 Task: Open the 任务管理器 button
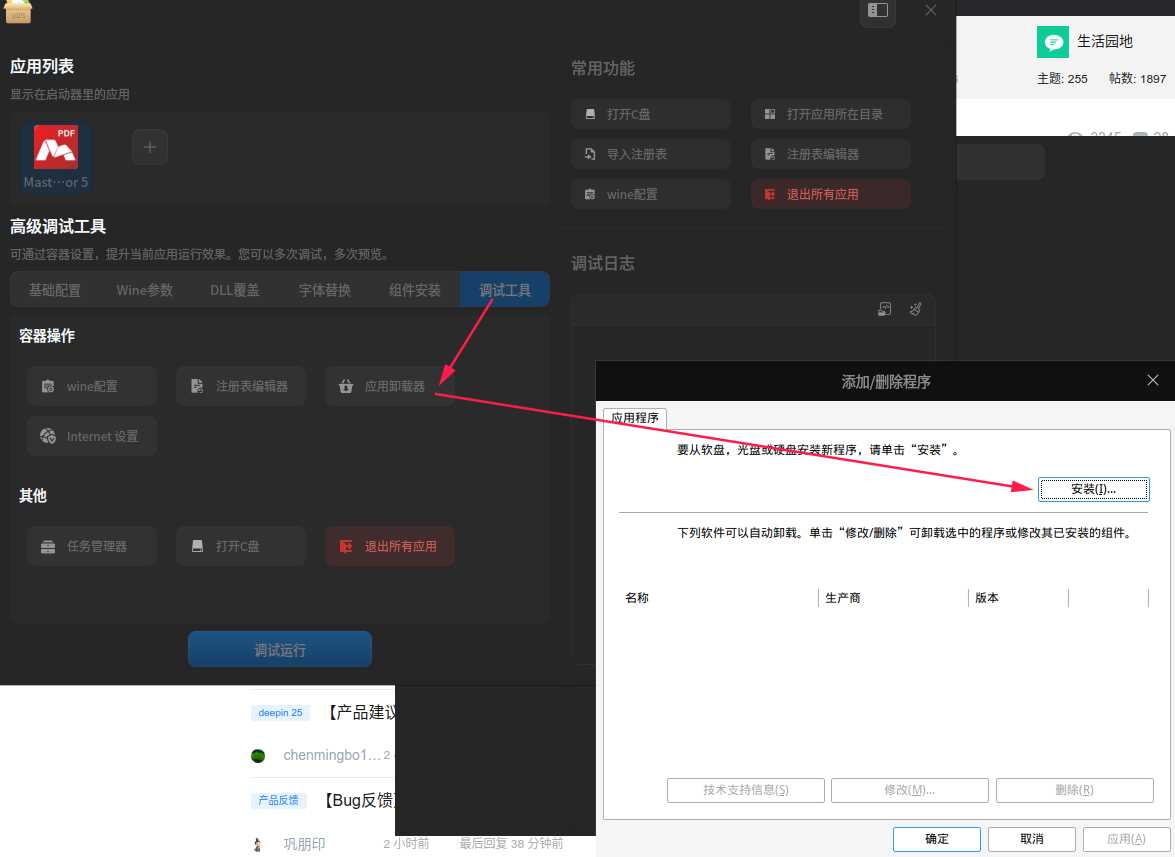pyautogui.click(x=92, y=546)
